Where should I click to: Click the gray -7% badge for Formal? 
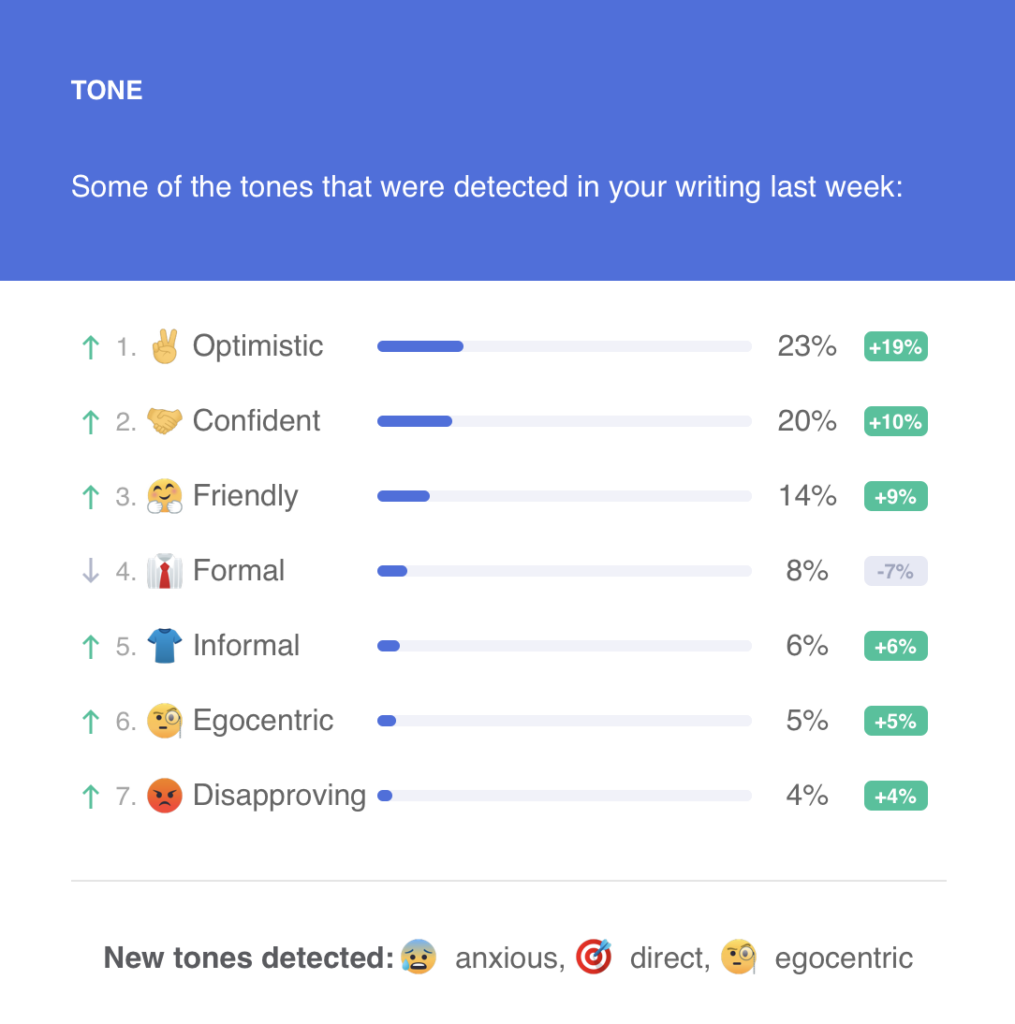click(x=895, y=571)
